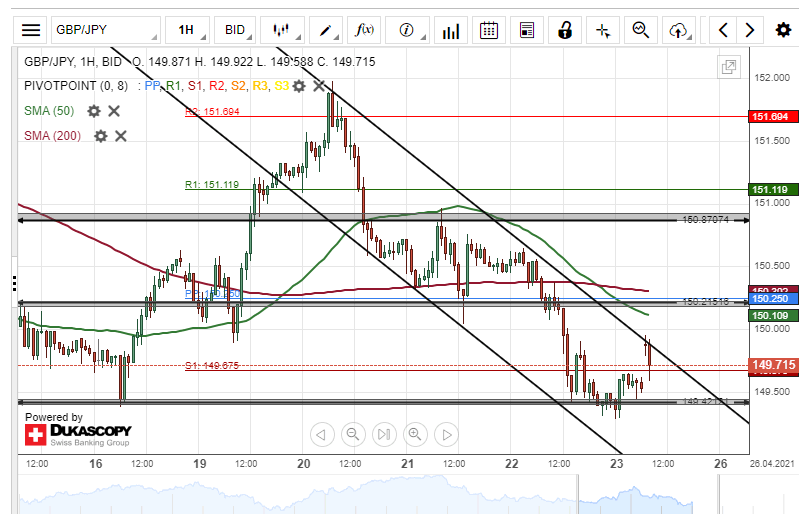Remove the Pivot Point indicator

click(x=319, y=86)
